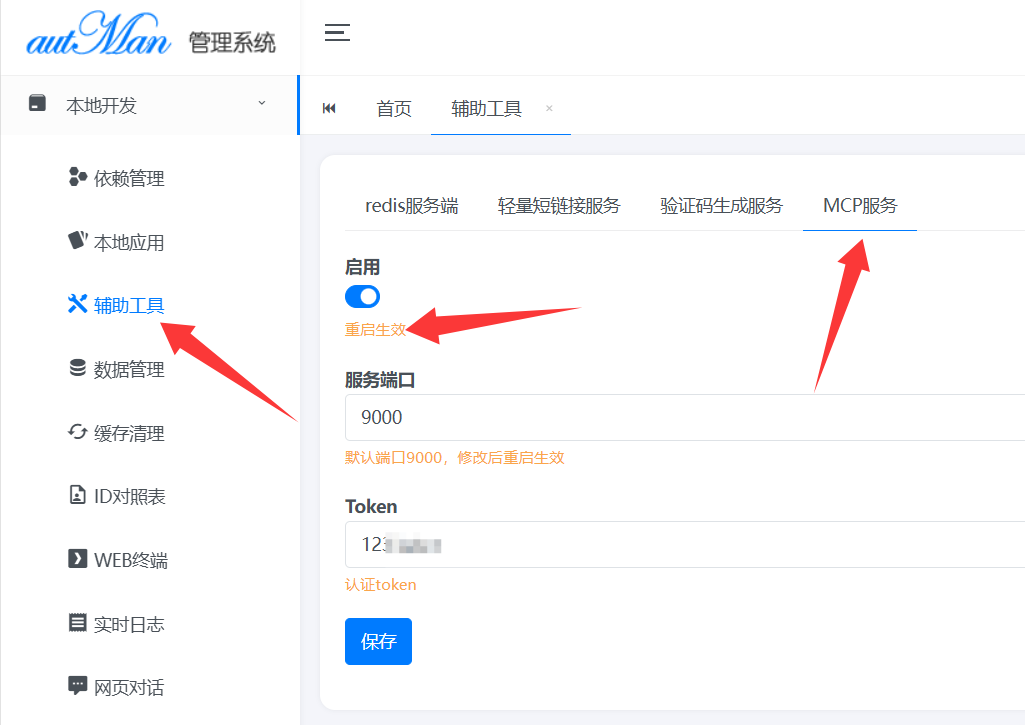Click the 缓存清理 refresh icon
The width and height of the screenshot is (1025, 725).
(77, 432)
